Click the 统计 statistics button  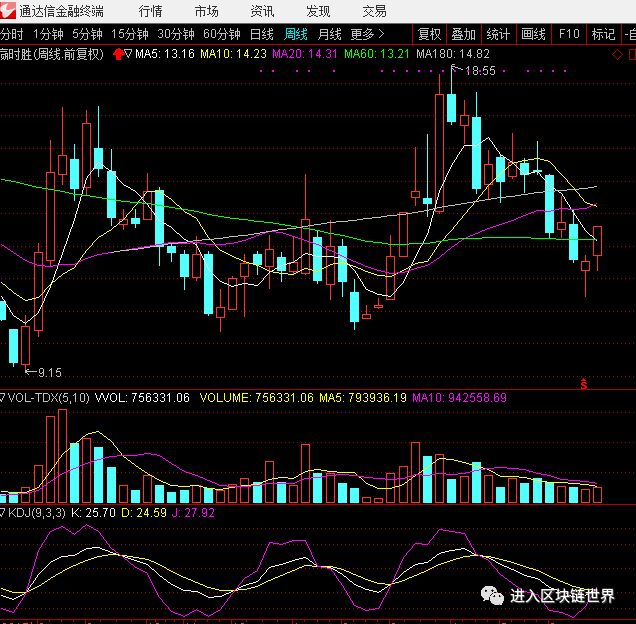[x=498, y=34]
